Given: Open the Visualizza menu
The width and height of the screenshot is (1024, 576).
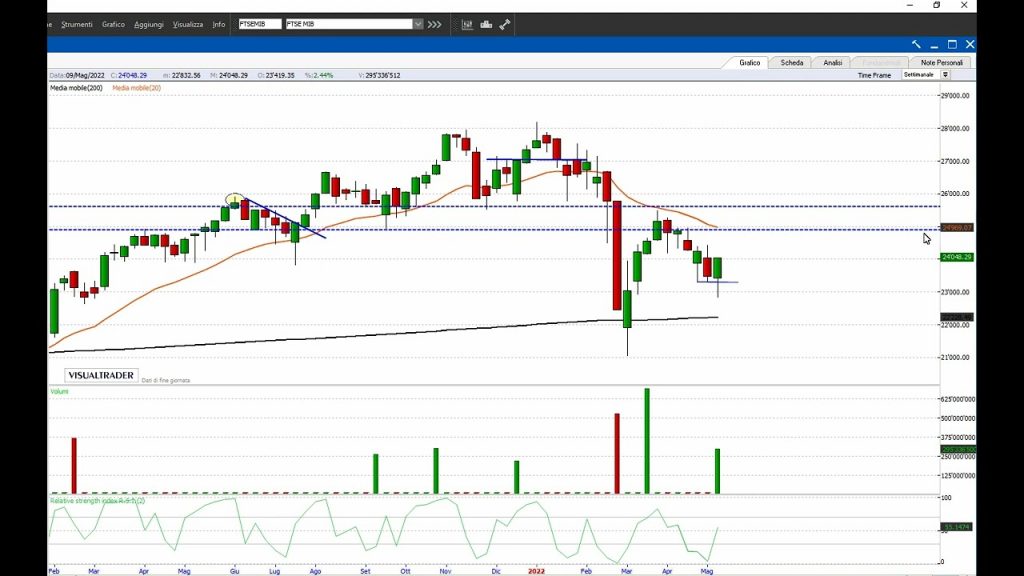Looking at the screenshot, I should (187, 24).
